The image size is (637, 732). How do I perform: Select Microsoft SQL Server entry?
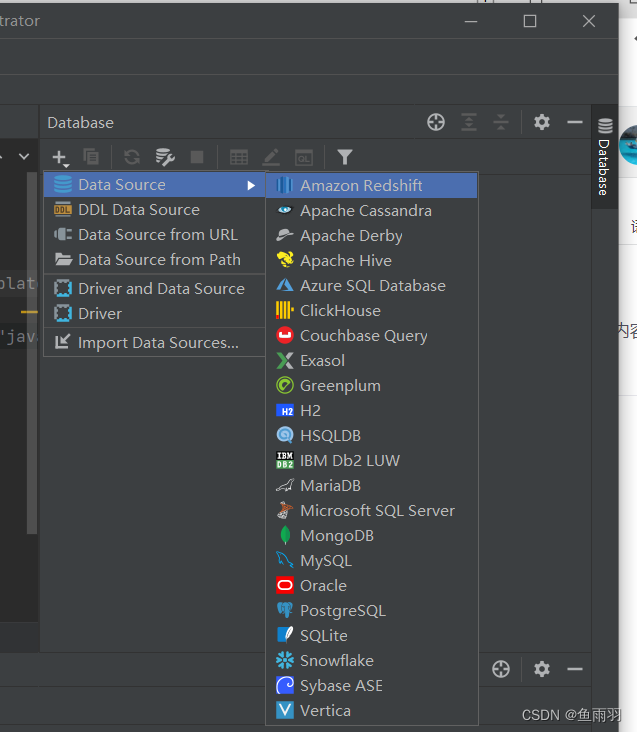[372, 511]
